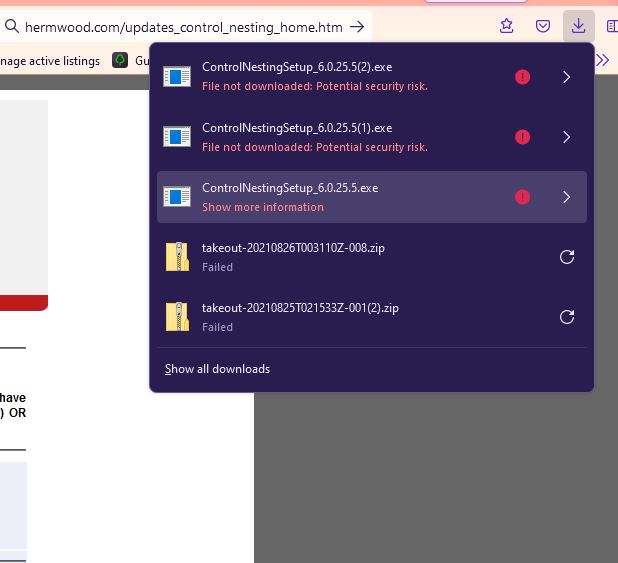The height and width of the screenshot is (563, 618).
Task: Click 'File not downloaded' message under ControlNestingSetup_6.0.25.5(2).exe
Action: coord(315,86)
